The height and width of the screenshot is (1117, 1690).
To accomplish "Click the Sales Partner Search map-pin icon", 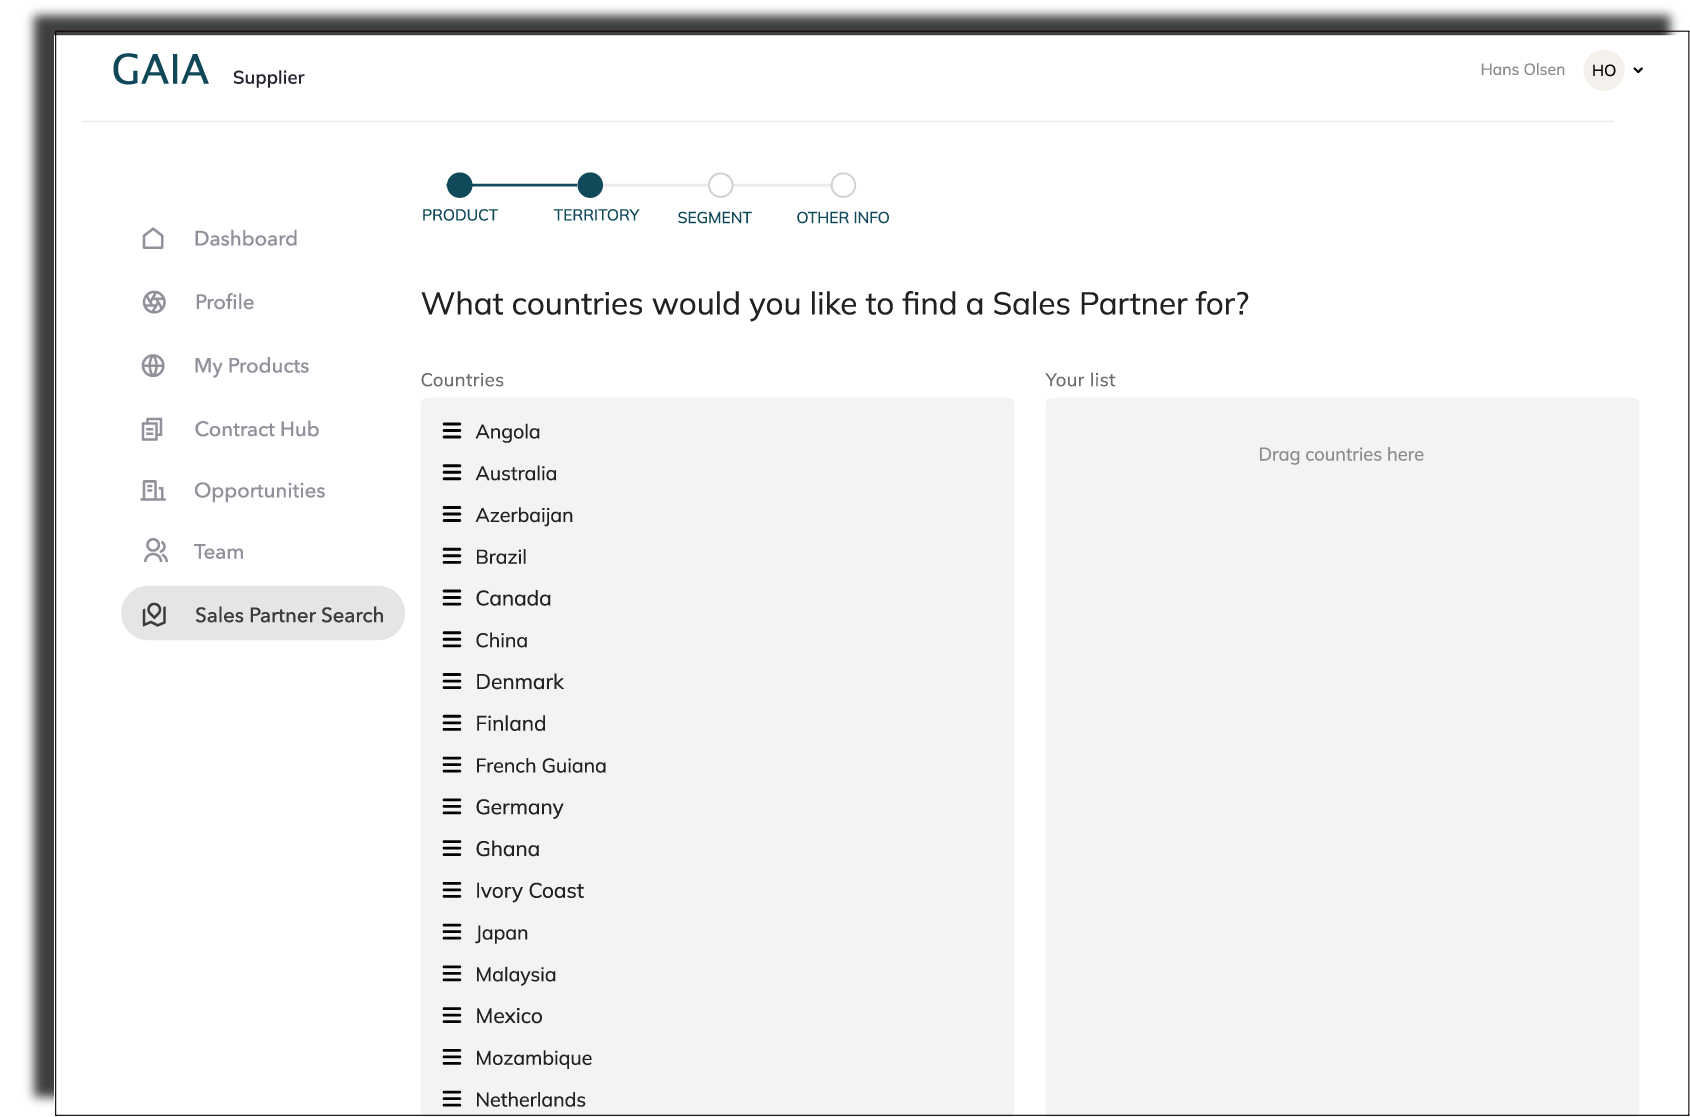I will (154, 614).
